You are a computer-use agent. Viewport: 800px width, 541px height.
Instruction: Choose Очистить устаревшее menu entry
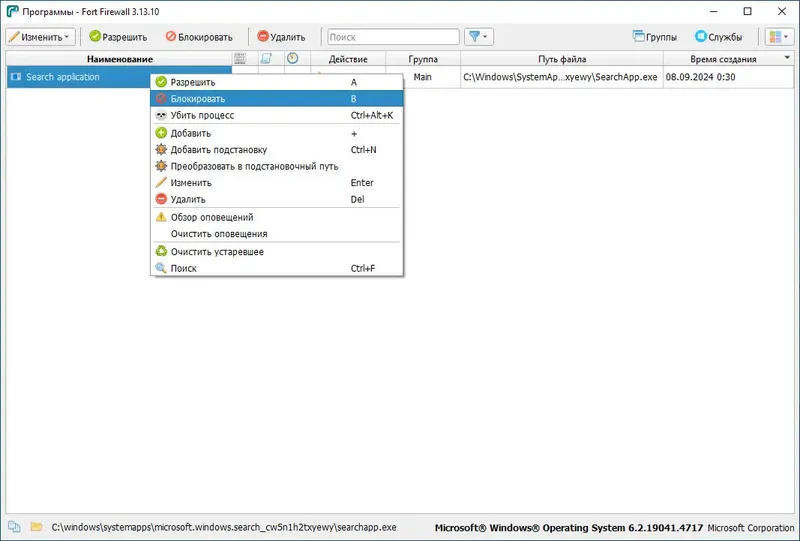click(x=277, y=252)
